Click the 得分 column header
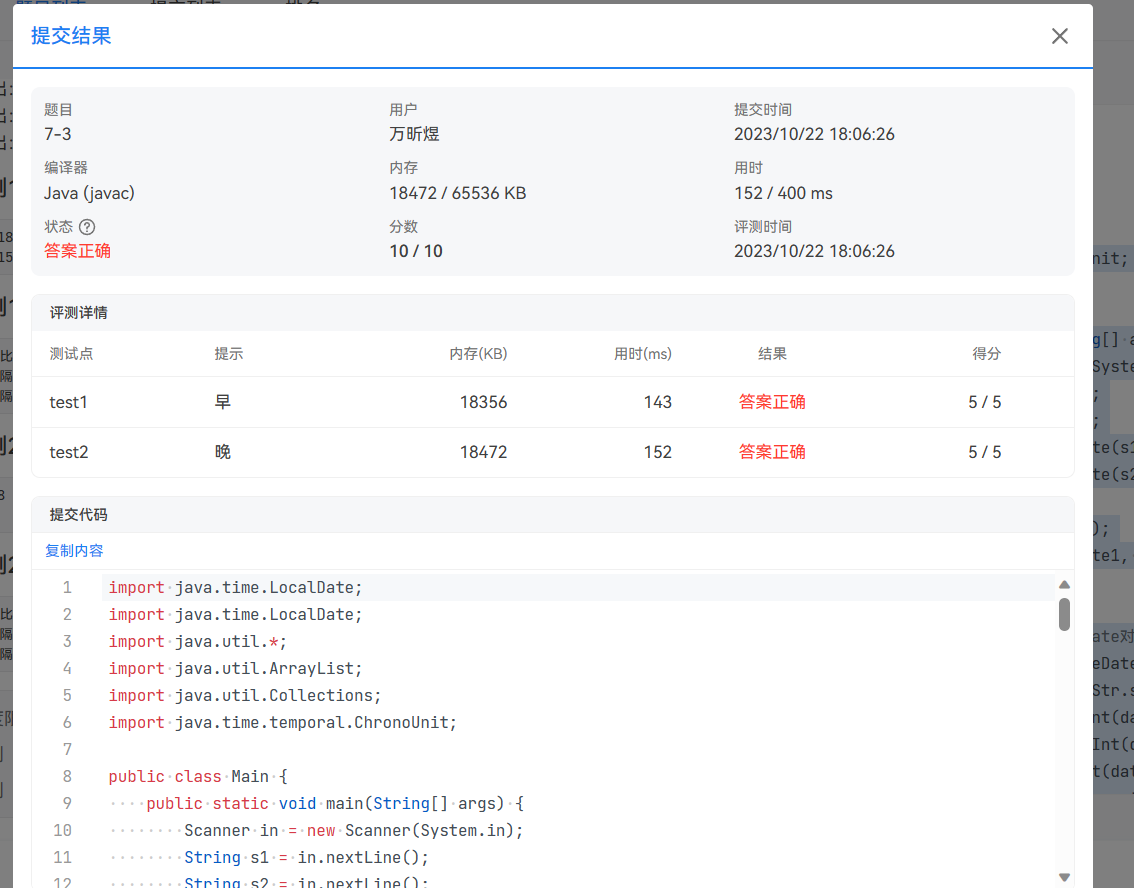 click(x=986, y=354)
